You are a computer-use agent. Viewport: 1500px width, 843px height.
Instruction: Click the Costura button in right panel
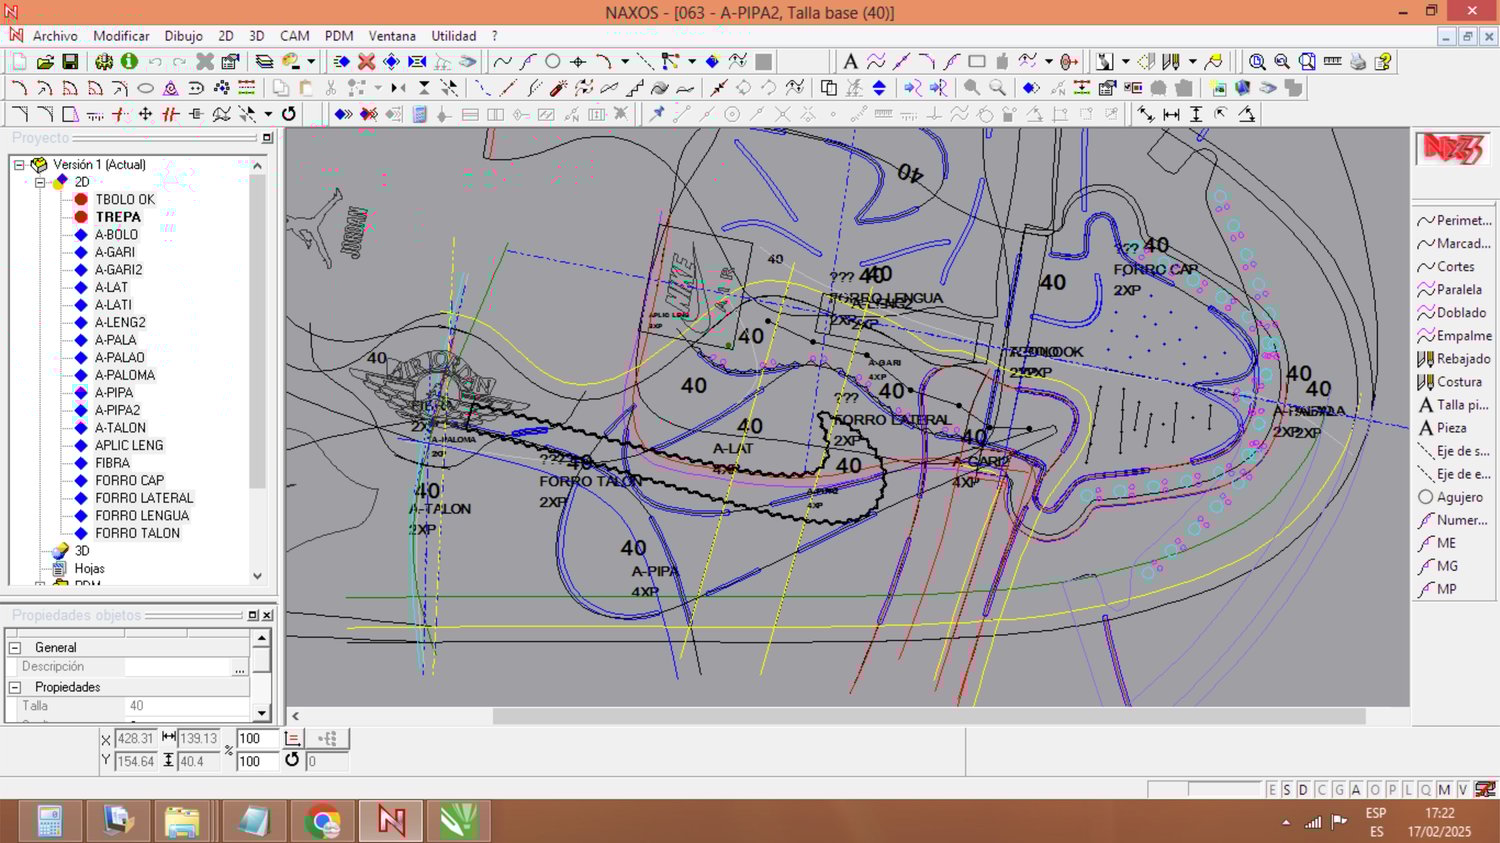click(x=1458, y=382)
